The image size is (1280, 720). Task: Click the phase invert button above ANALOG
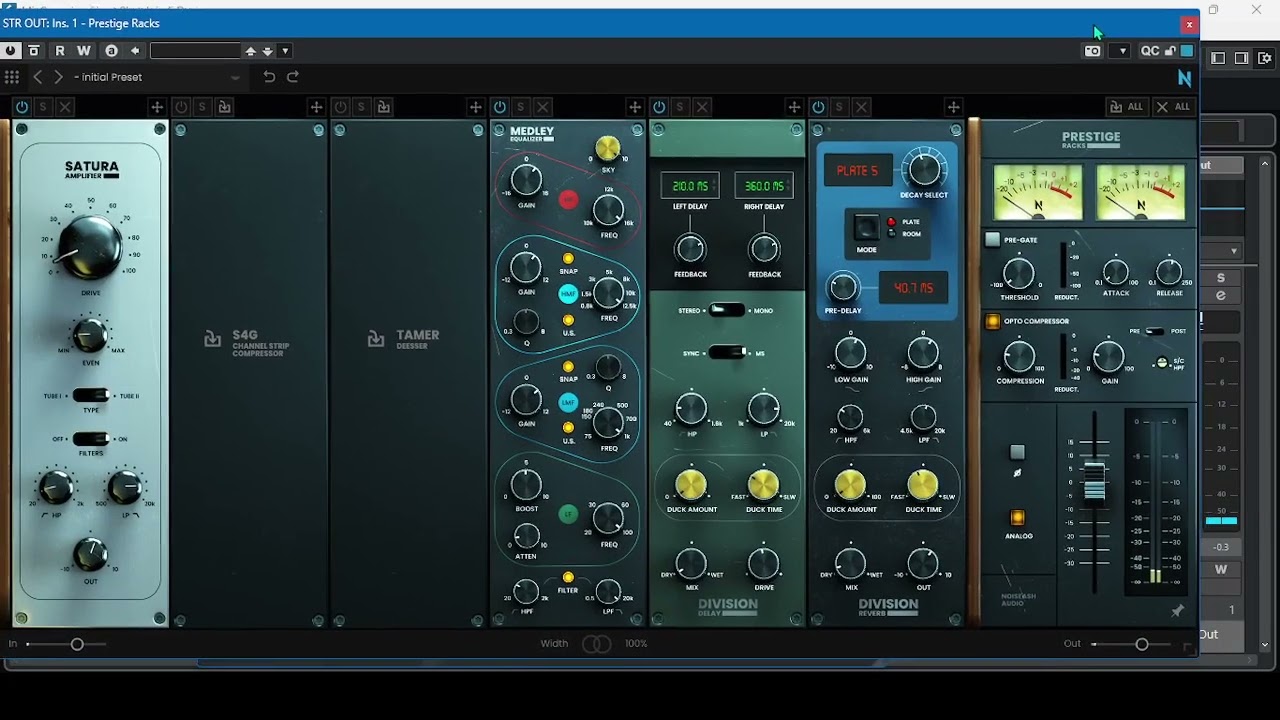coord(1017,452)
